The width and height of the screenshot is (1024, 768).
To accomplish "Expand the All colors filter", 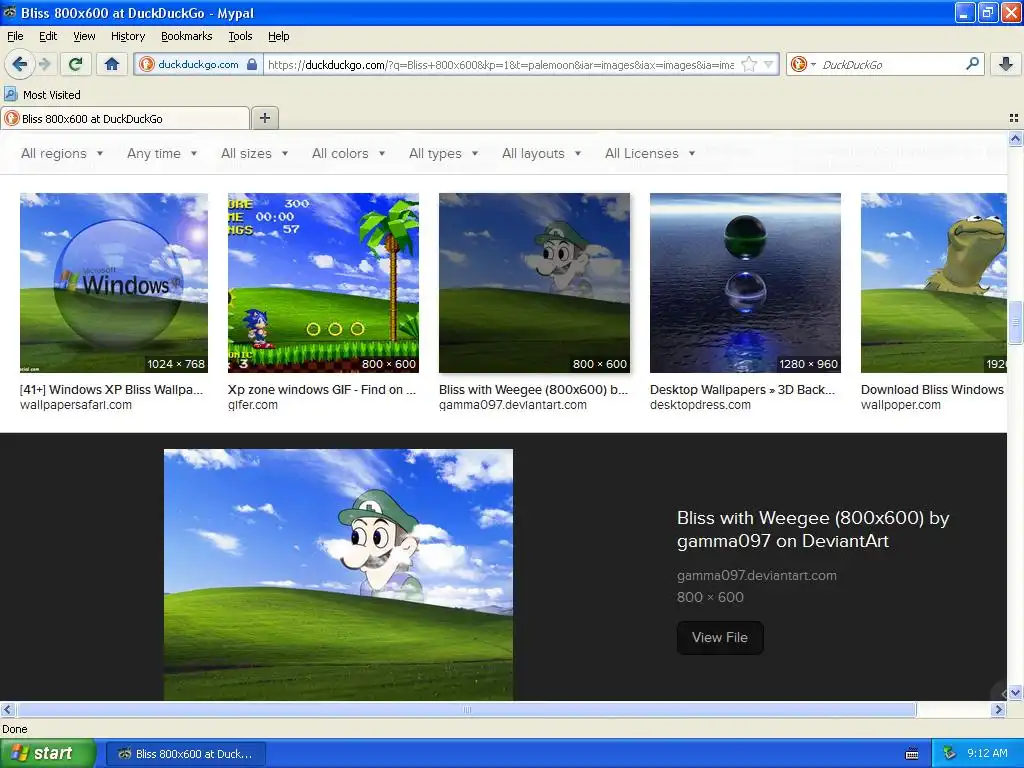I will 348,153.
